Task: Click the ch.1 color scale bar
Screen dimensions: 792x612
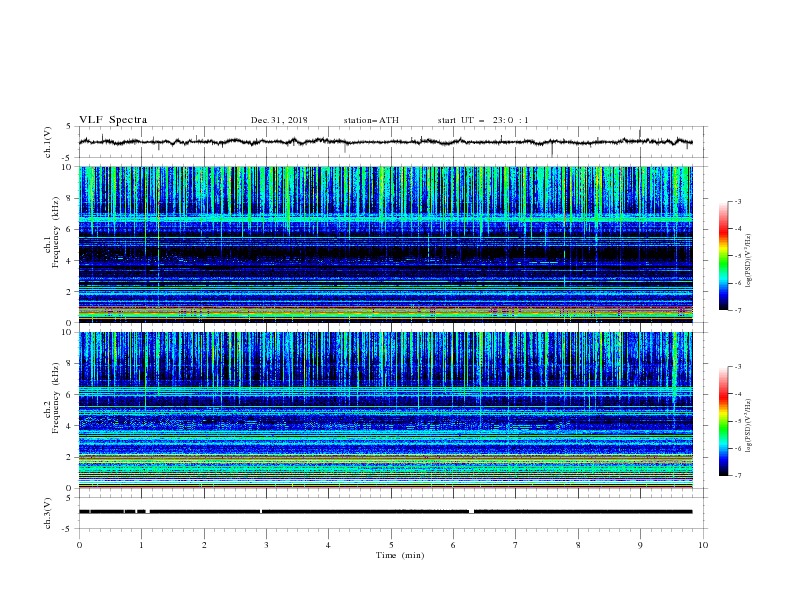Action: pos(724,256)
